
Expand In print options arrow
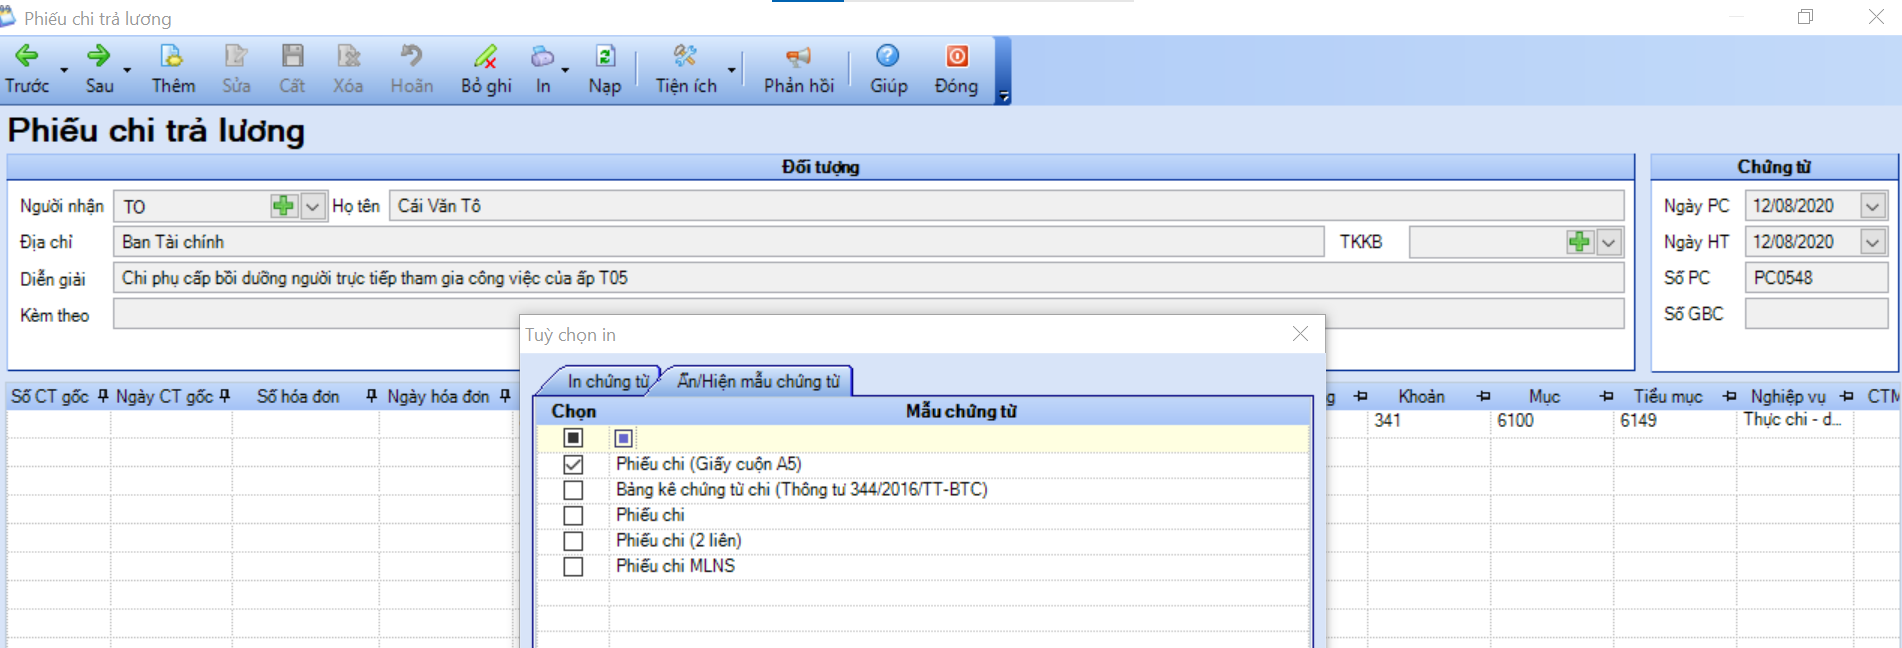tap(565, 70)
